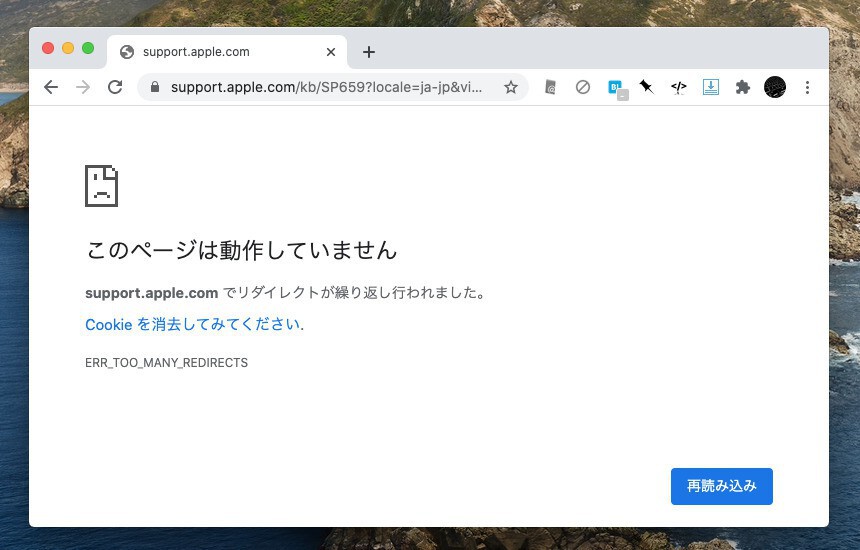The image size is (860, 550).
Task: Open the Extensions puzzle piece menu
Action: coord(743,87)
